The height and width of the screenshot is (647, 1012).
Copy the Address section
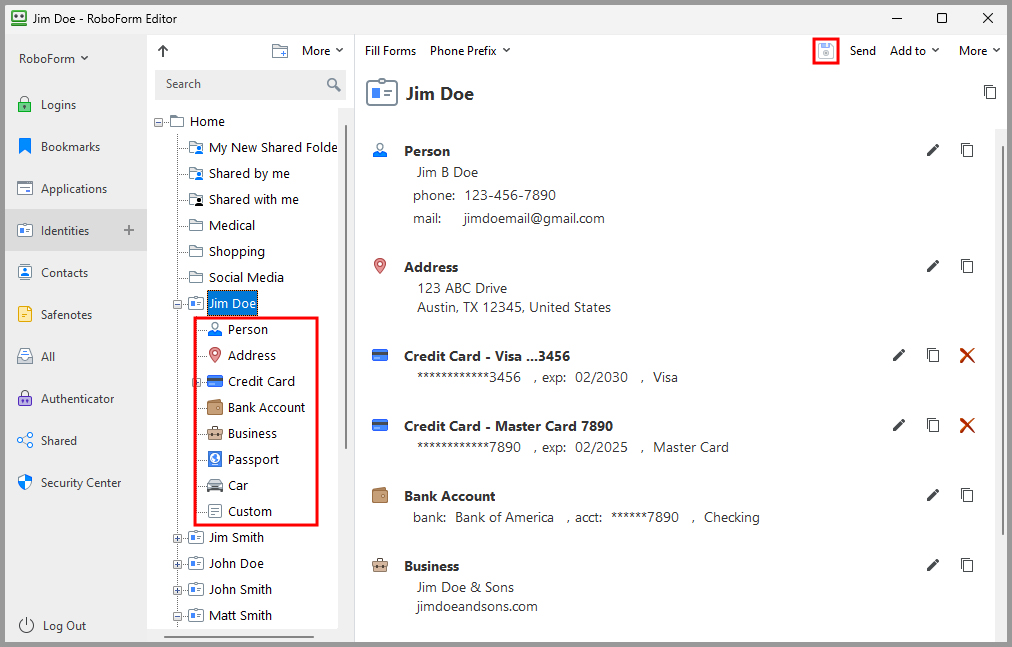[967, 266]
